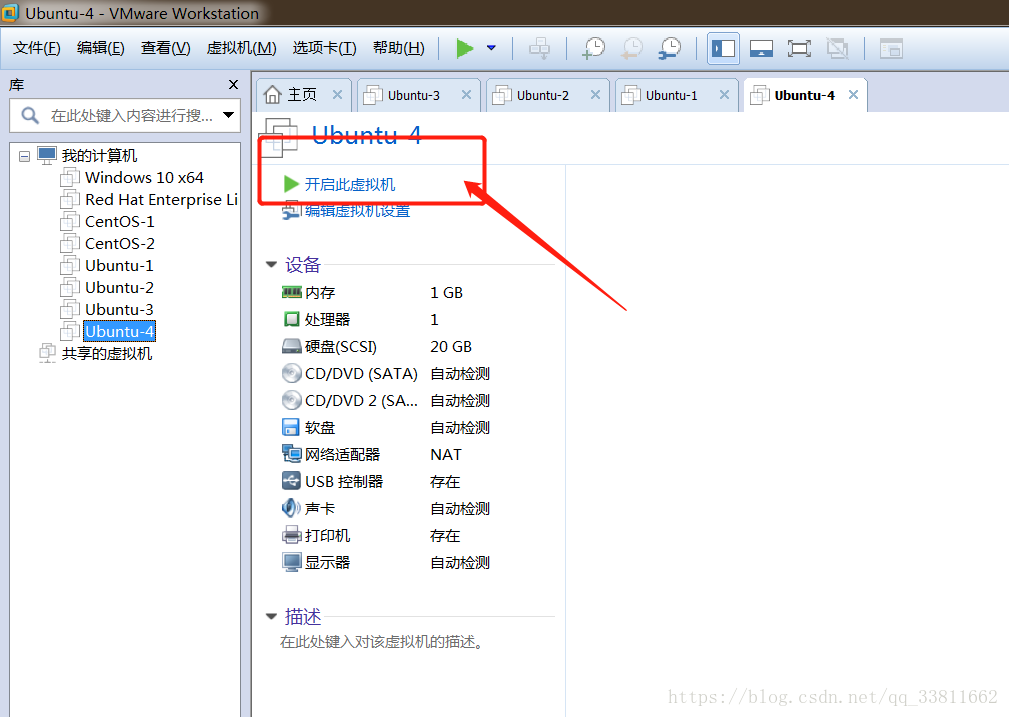Collapse the 设备 devices section
This screenshot has height=717, width=1009.
coord(271,265)
